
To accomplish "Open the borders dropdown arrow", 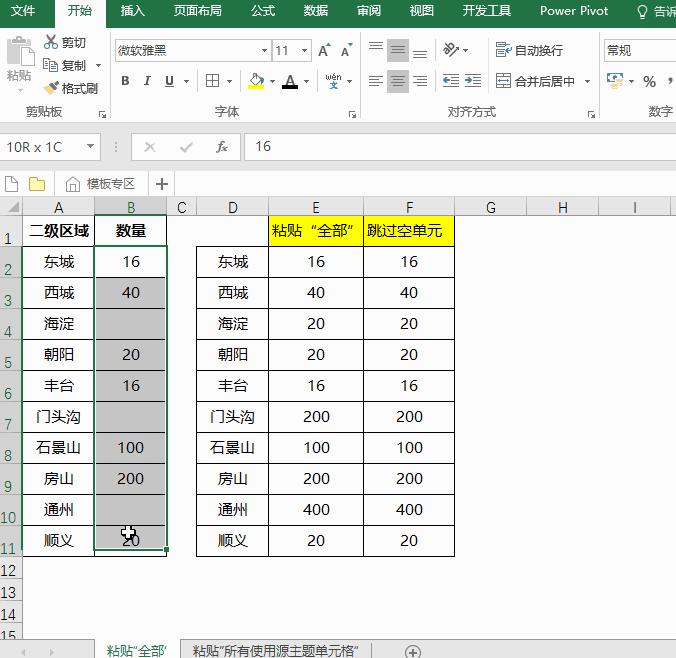I will tap(229, 81).
